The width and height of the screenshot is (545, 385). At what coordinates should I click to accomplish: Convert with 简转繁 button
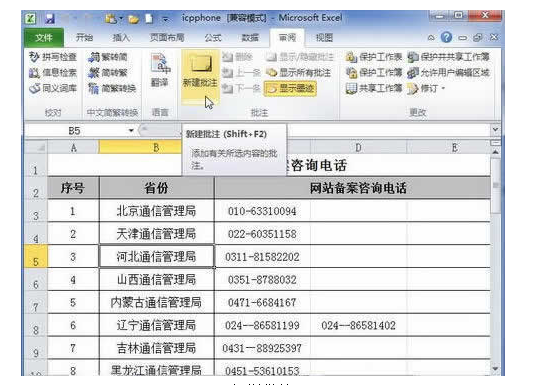[x=108, y=73]
